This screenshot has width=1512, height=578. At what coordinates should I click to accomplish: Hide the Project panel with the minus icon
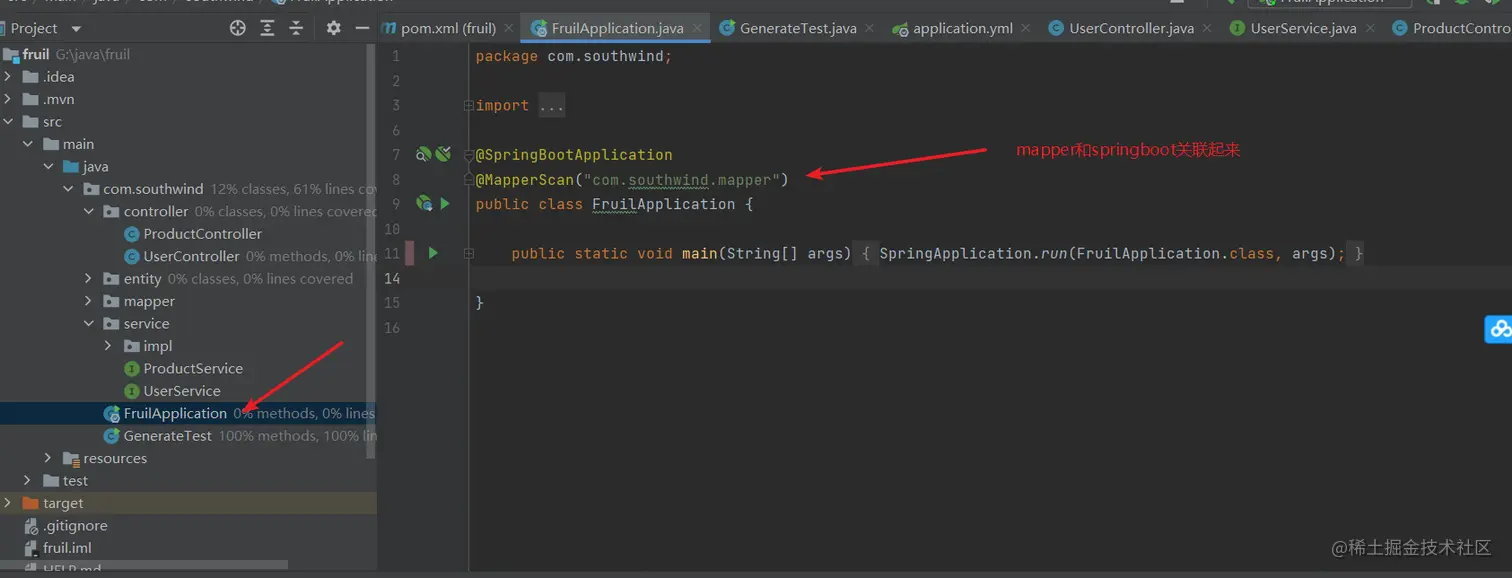(x=362, y=28)
